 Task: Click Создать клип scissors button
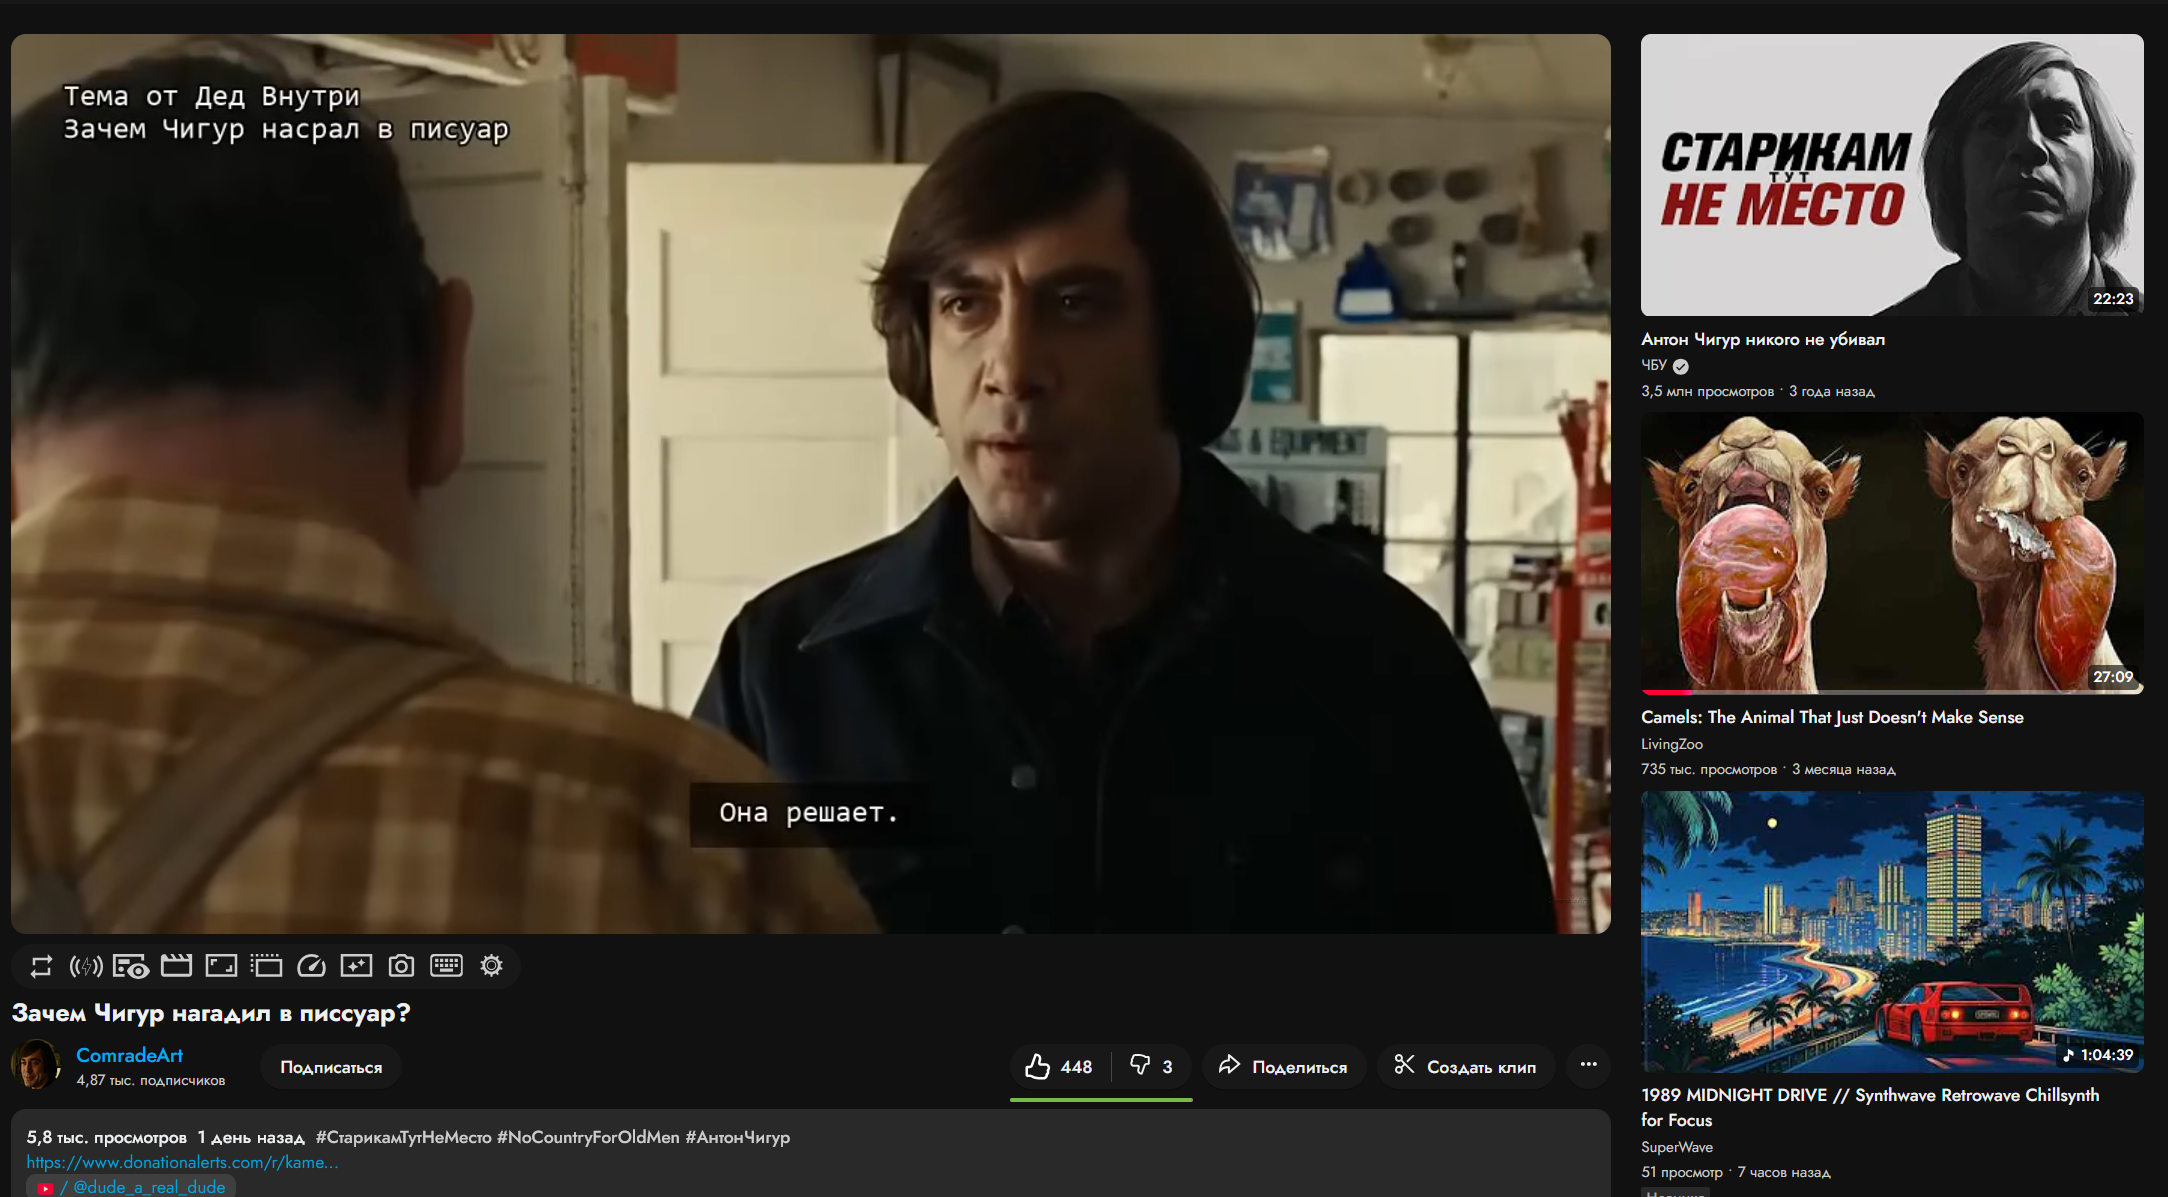click(x=1465, y=1067)
